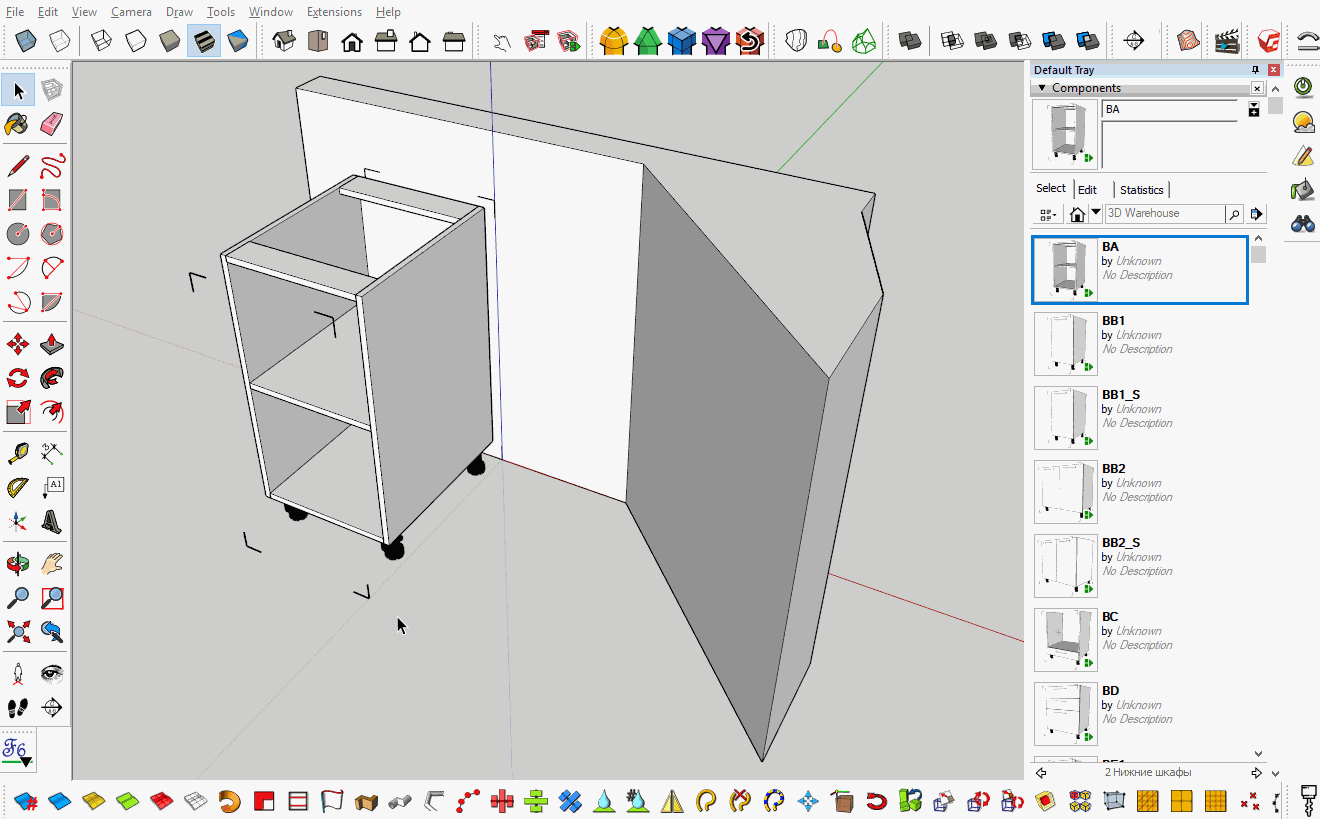
Task: Select the BB2_S component thumbnail
Action: [1065, 565]
